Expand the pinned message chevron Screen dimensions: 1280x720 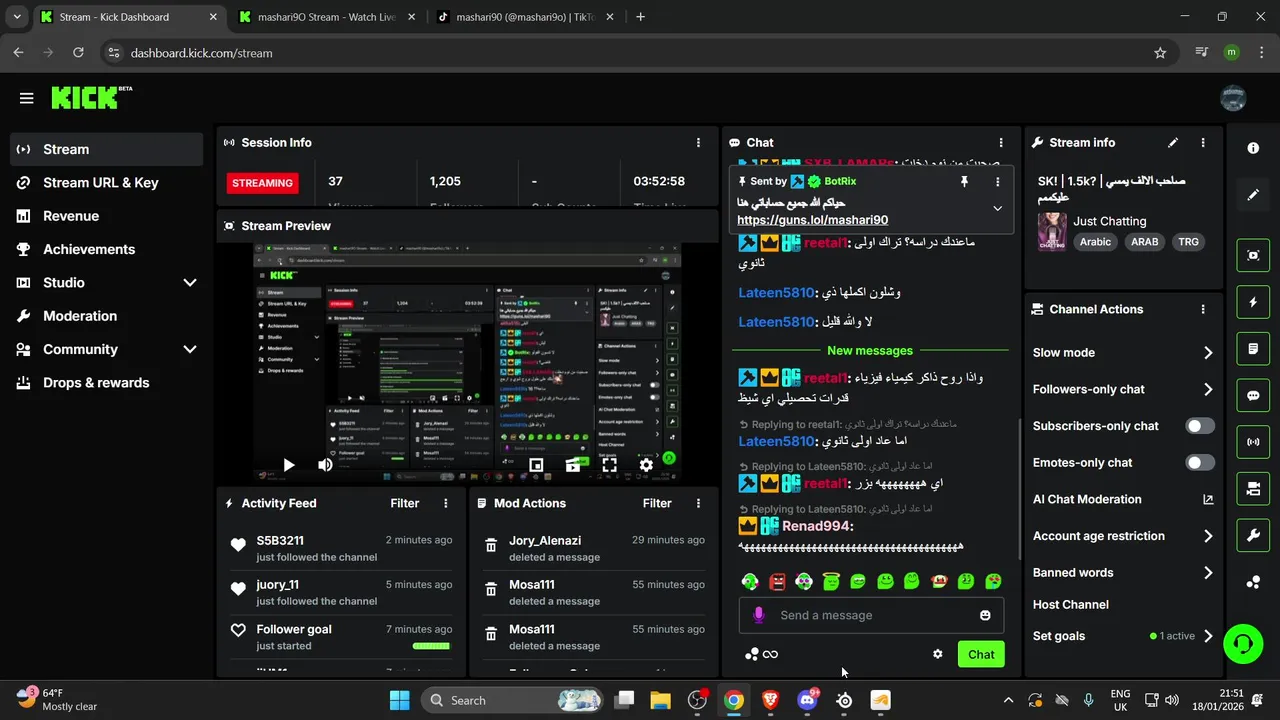pyautogui.click(x=997, y=208)
